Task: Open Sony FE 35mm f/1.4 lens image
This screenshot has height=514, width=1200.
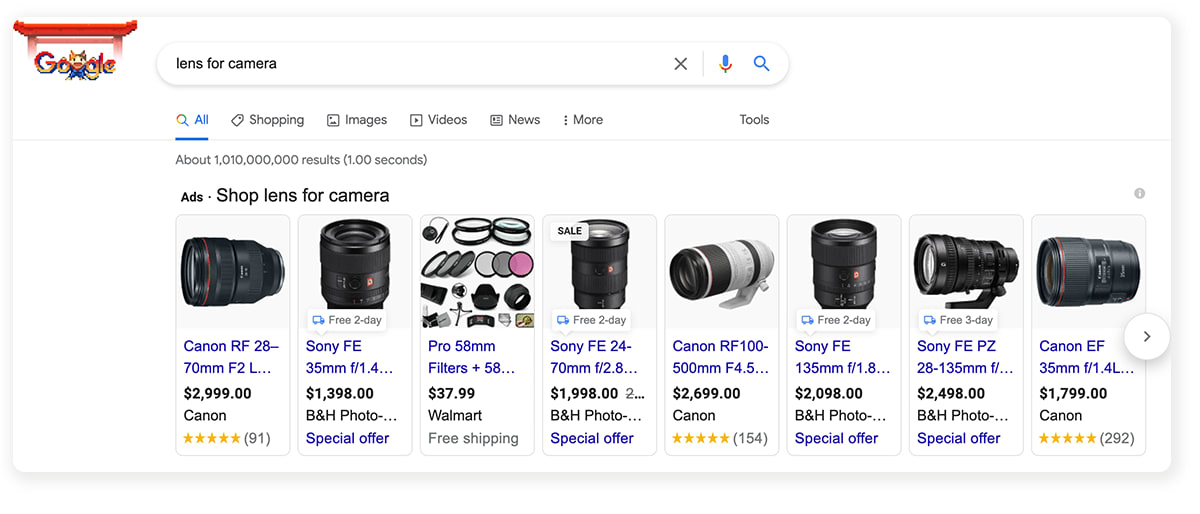Action: [355, 272]
